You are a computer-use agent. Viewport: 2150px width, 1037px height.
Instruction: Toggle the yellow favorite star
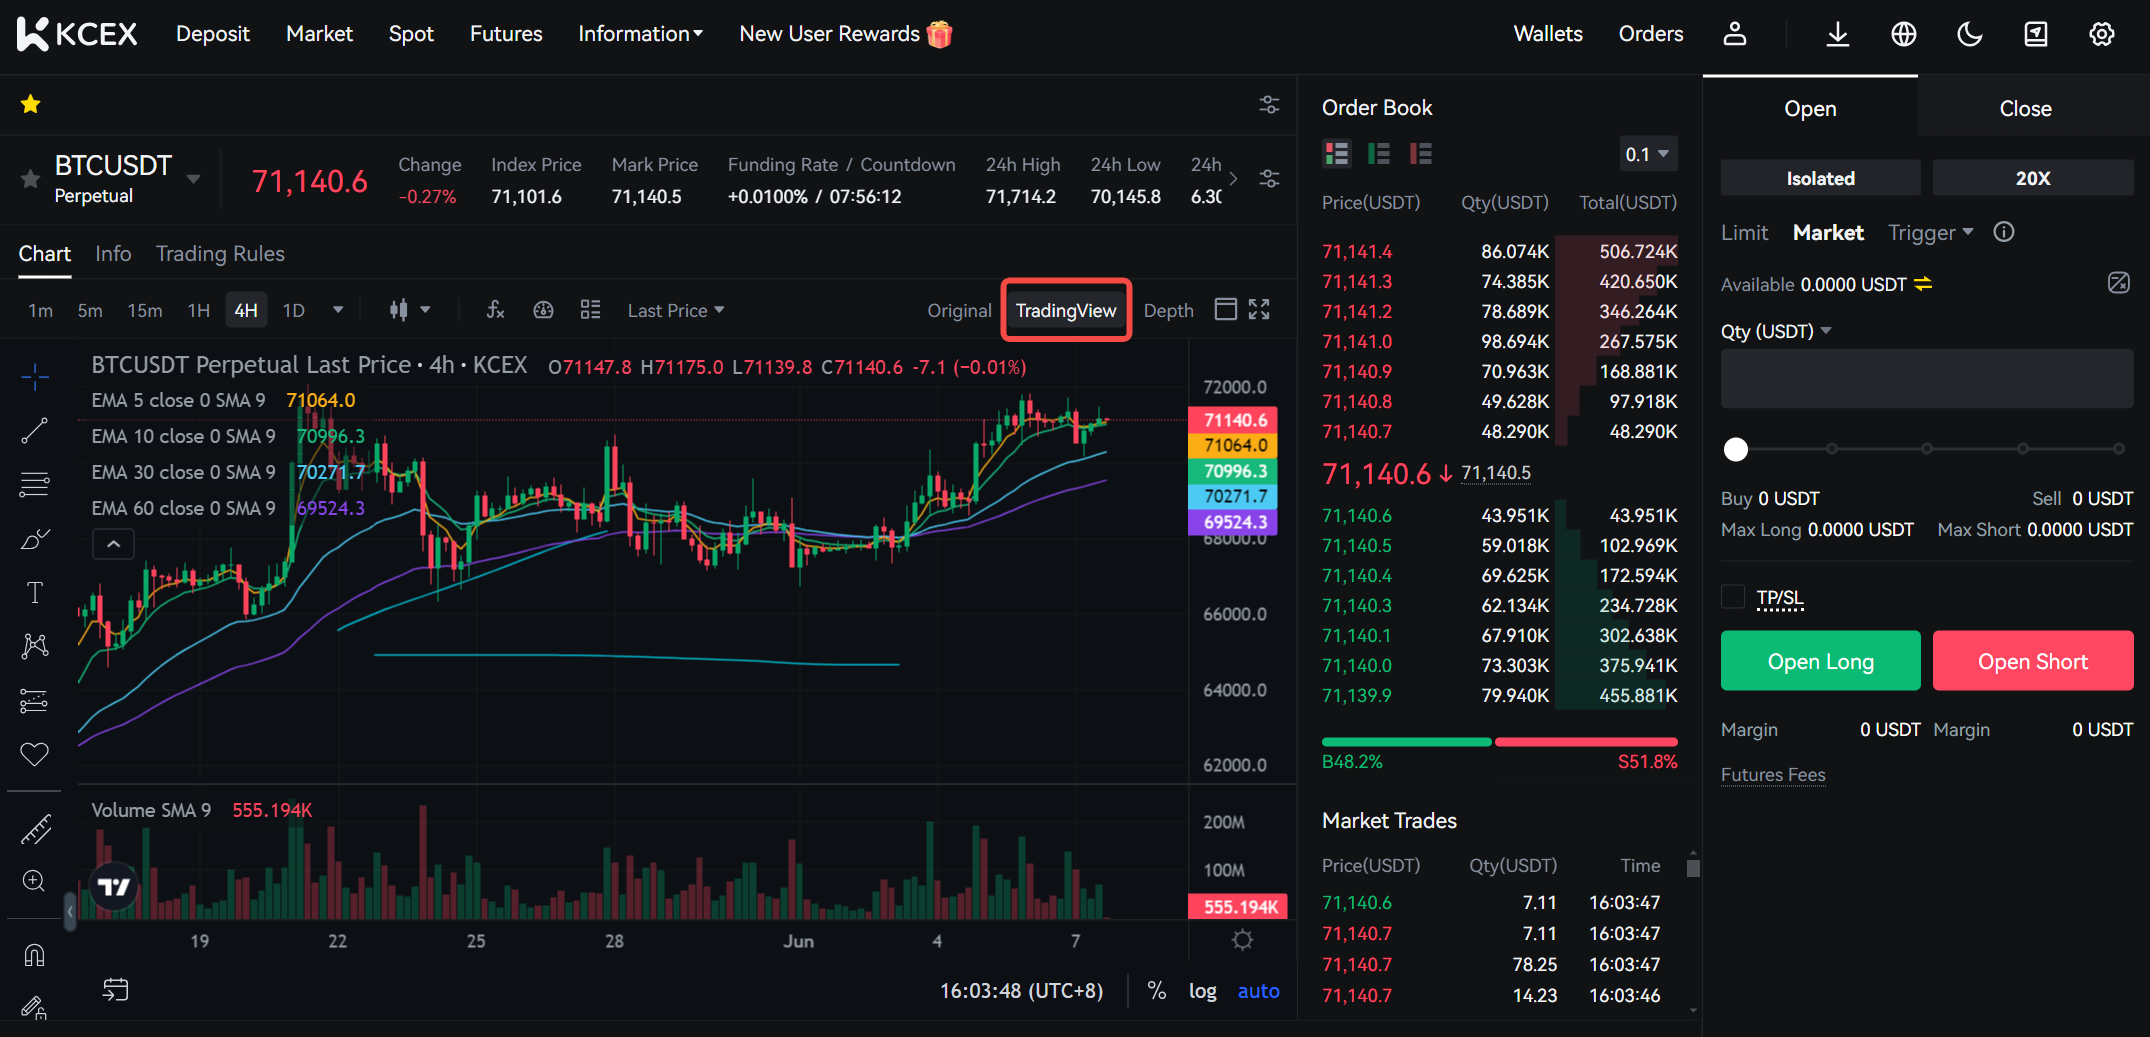pos(31,104)
